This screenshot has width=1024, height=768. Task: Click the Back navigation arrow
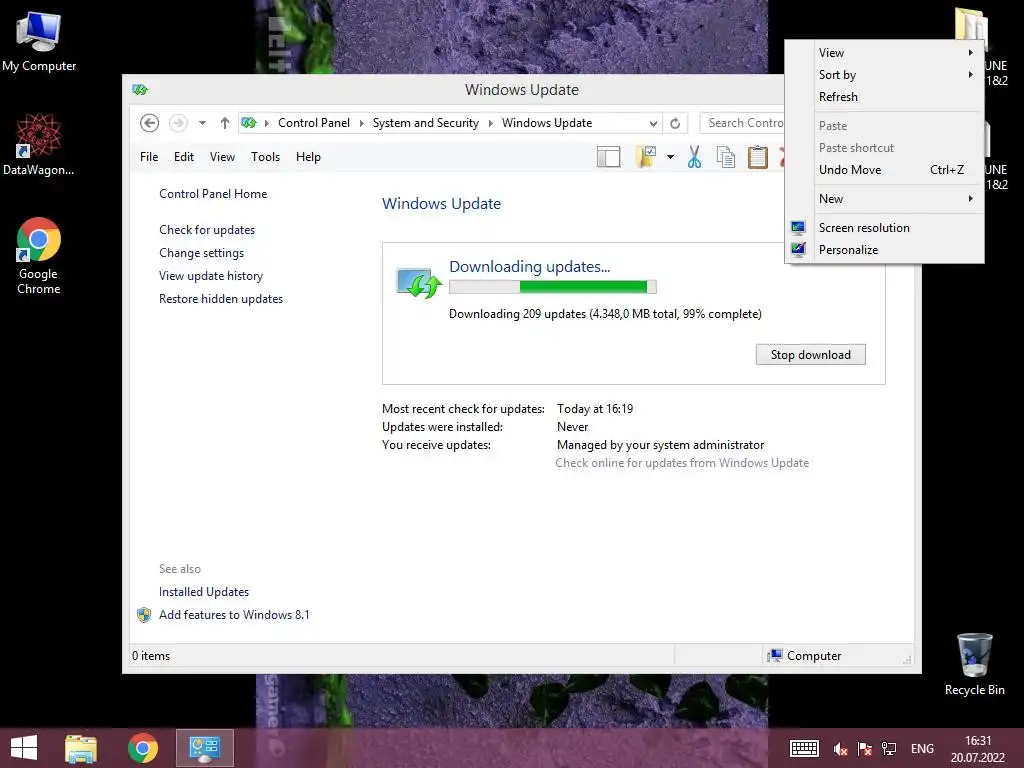point(150,123)
